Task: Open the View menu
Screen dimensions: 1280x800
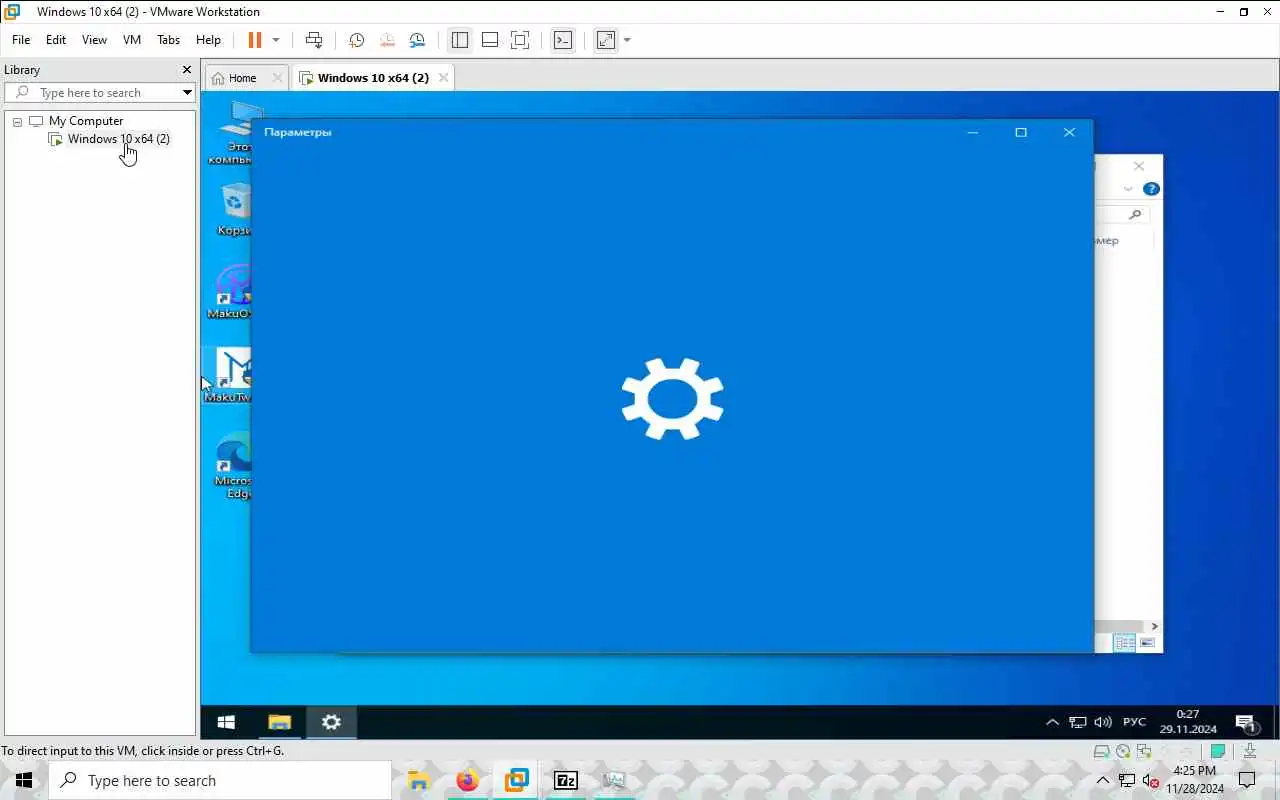Action: click(x=94, y=40)
